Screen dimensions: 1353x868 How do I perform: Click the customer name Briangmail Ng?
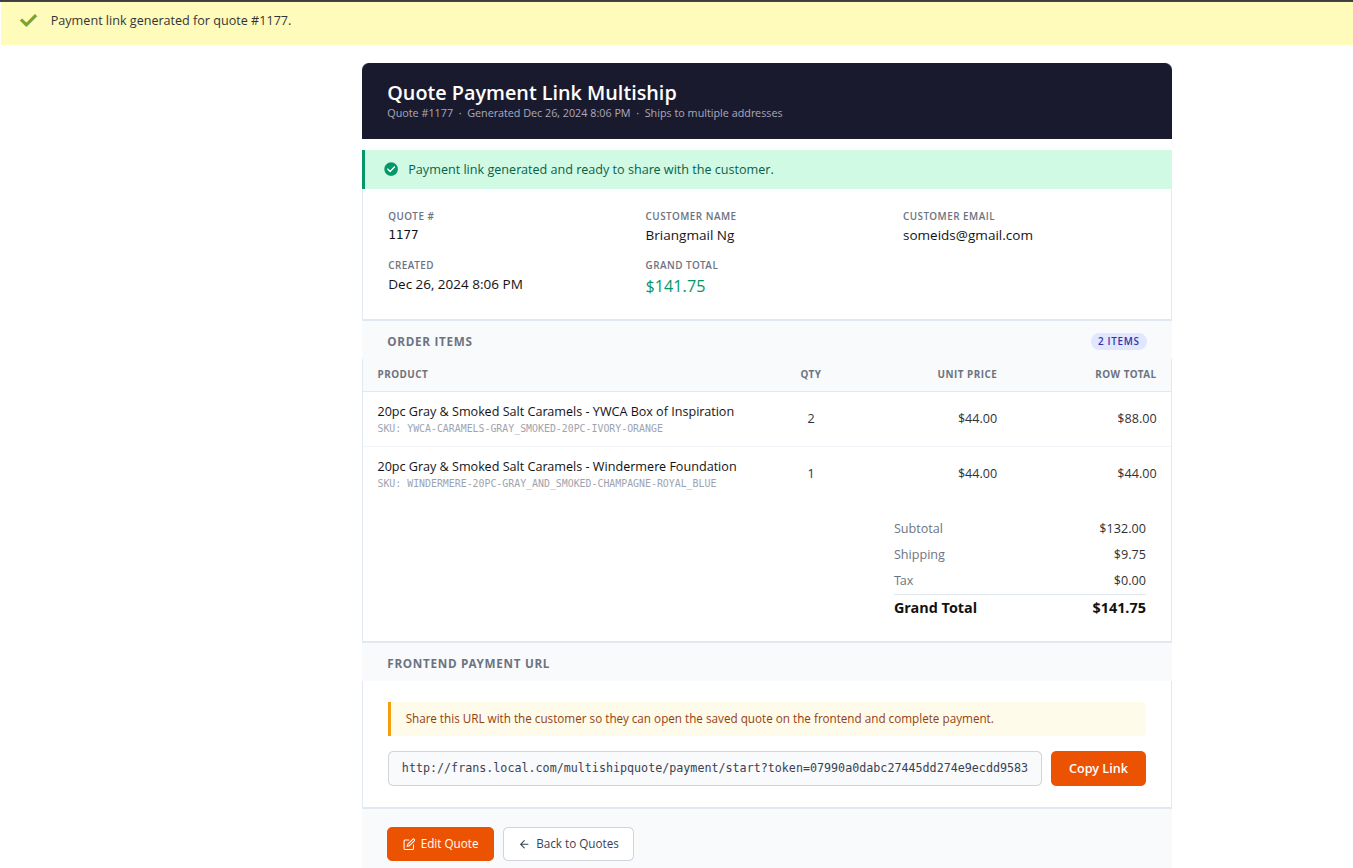click(690, 236)
